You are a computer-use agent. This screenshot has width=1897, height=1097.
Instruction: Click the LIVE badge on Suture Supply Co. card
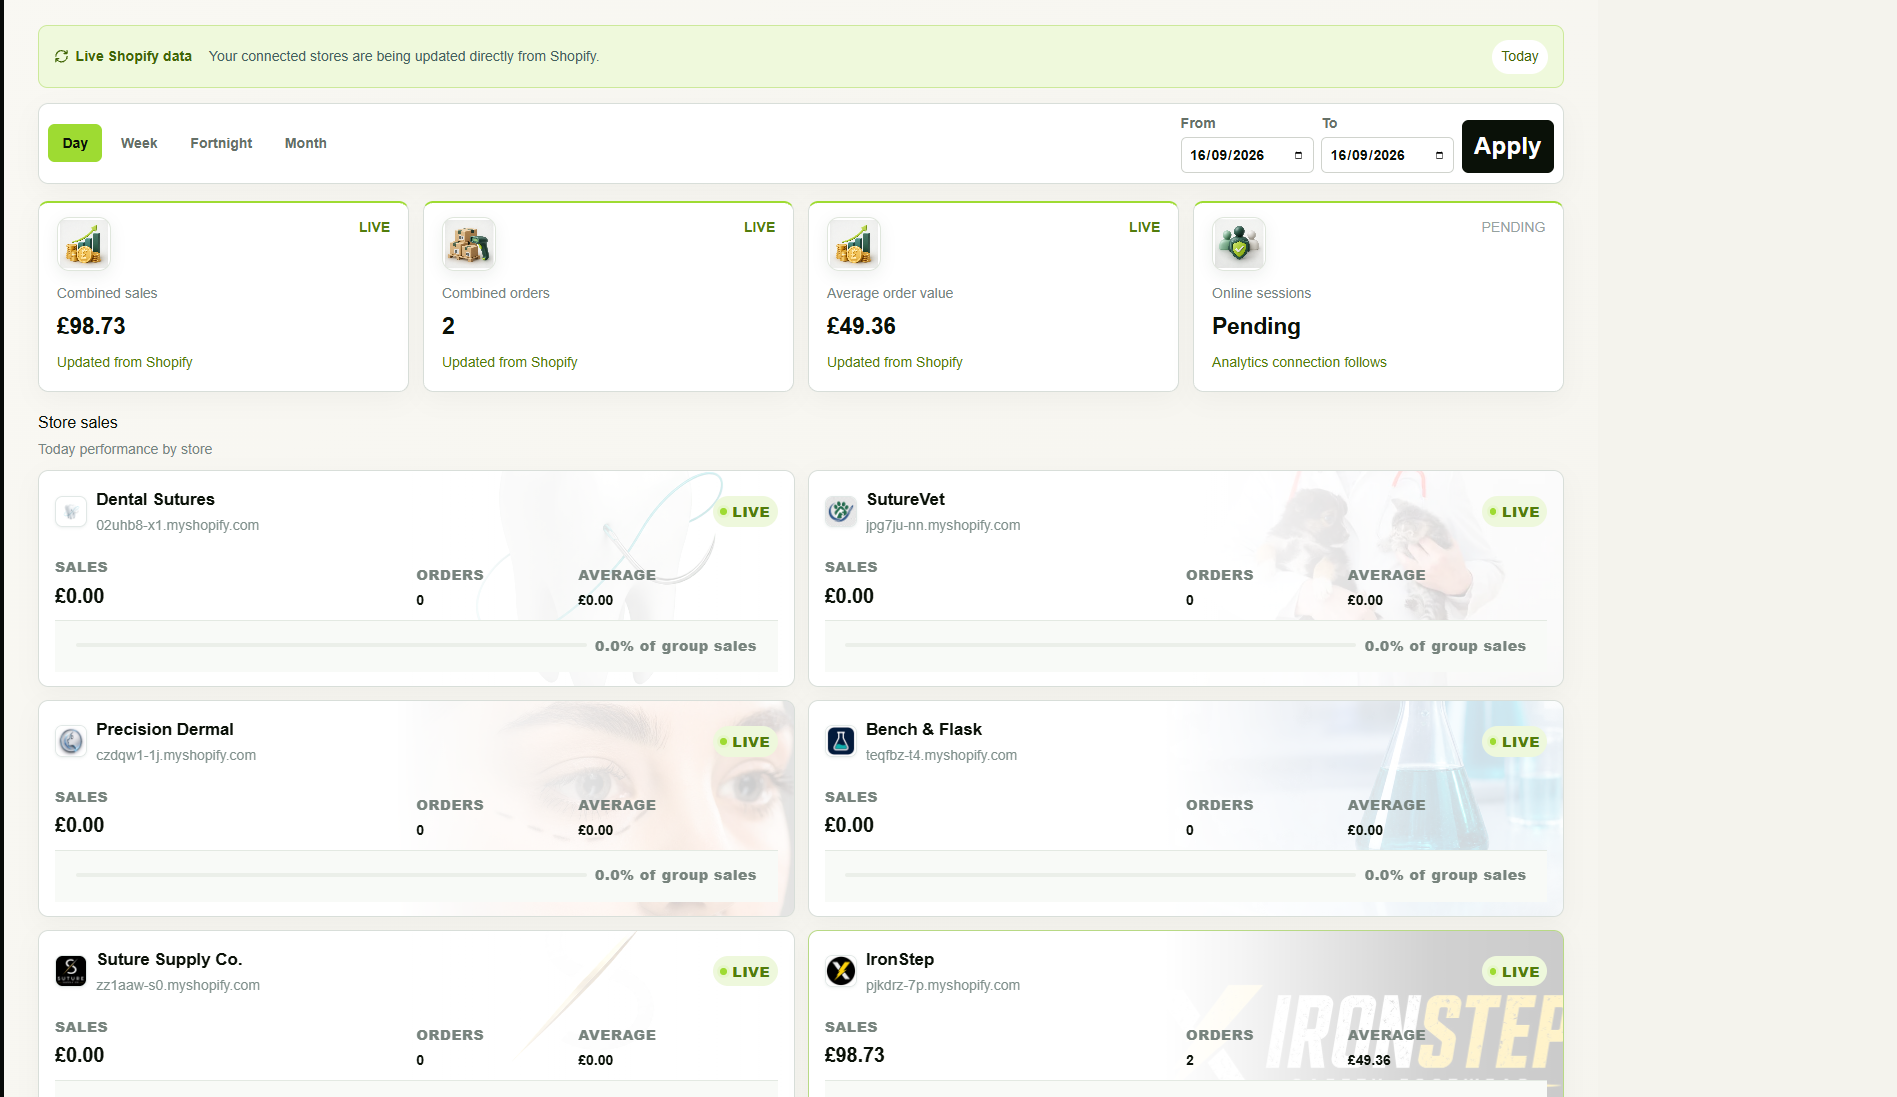point(745,972)
